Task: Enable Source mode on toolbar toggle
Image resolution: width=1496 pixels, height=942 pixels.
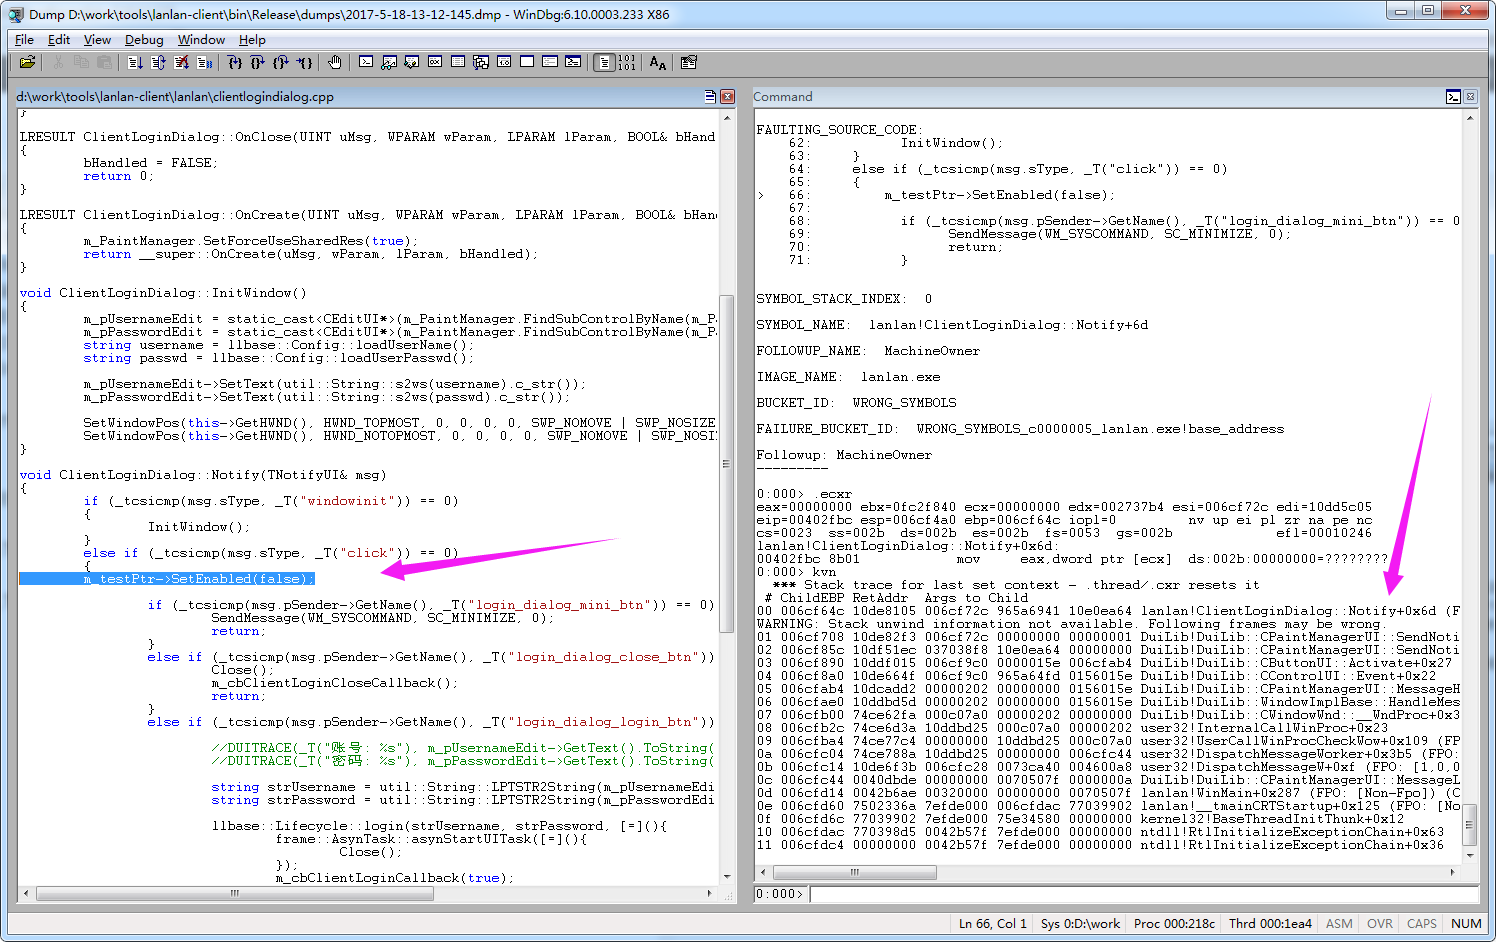Action: click(604, 62)
